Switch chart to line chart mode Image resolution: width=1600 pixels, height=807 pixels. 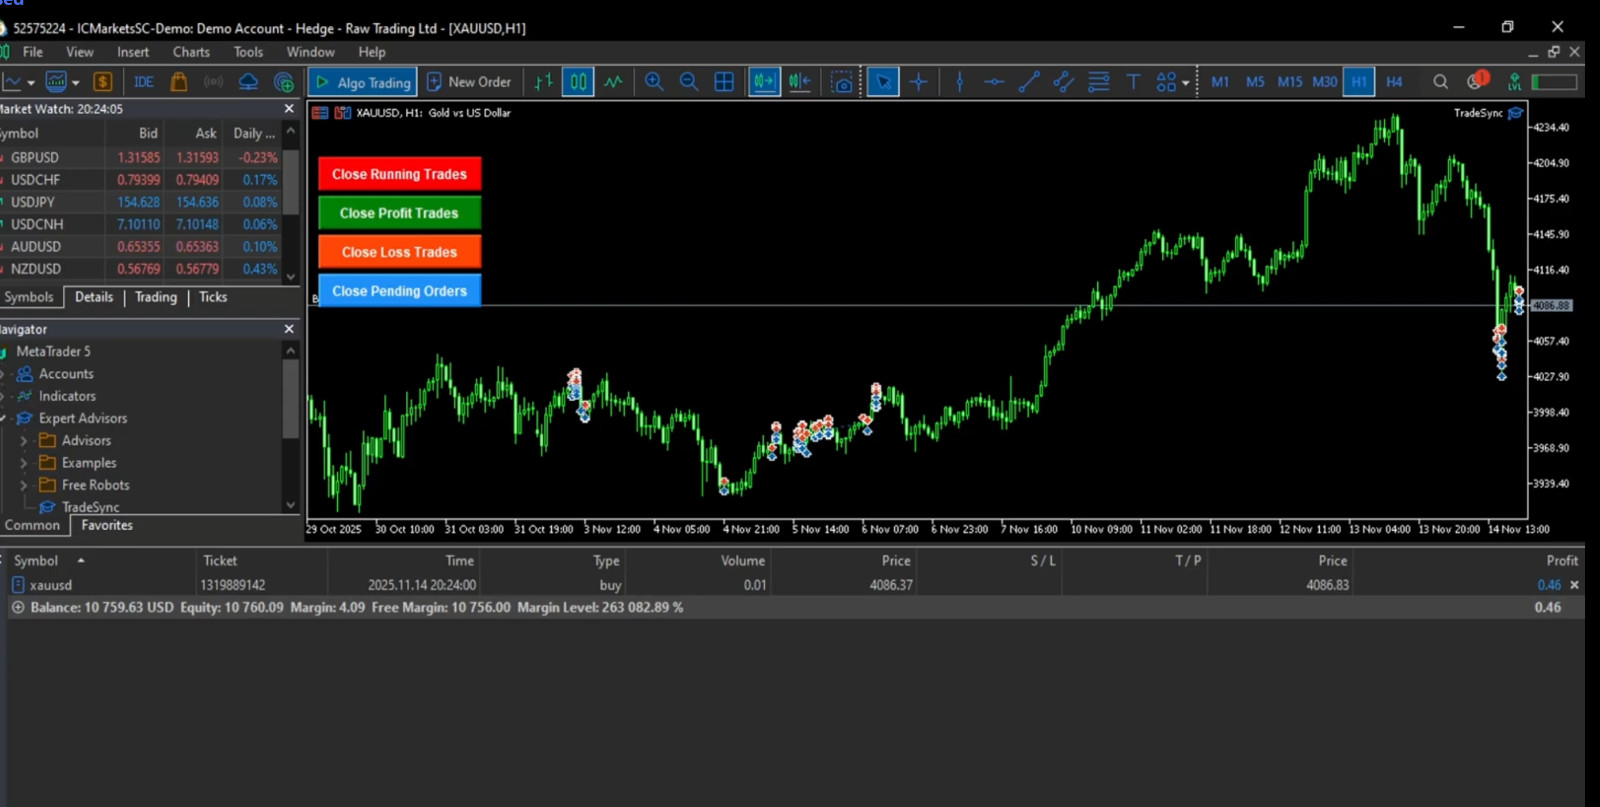pyautogui.click(x=613, y=82)
